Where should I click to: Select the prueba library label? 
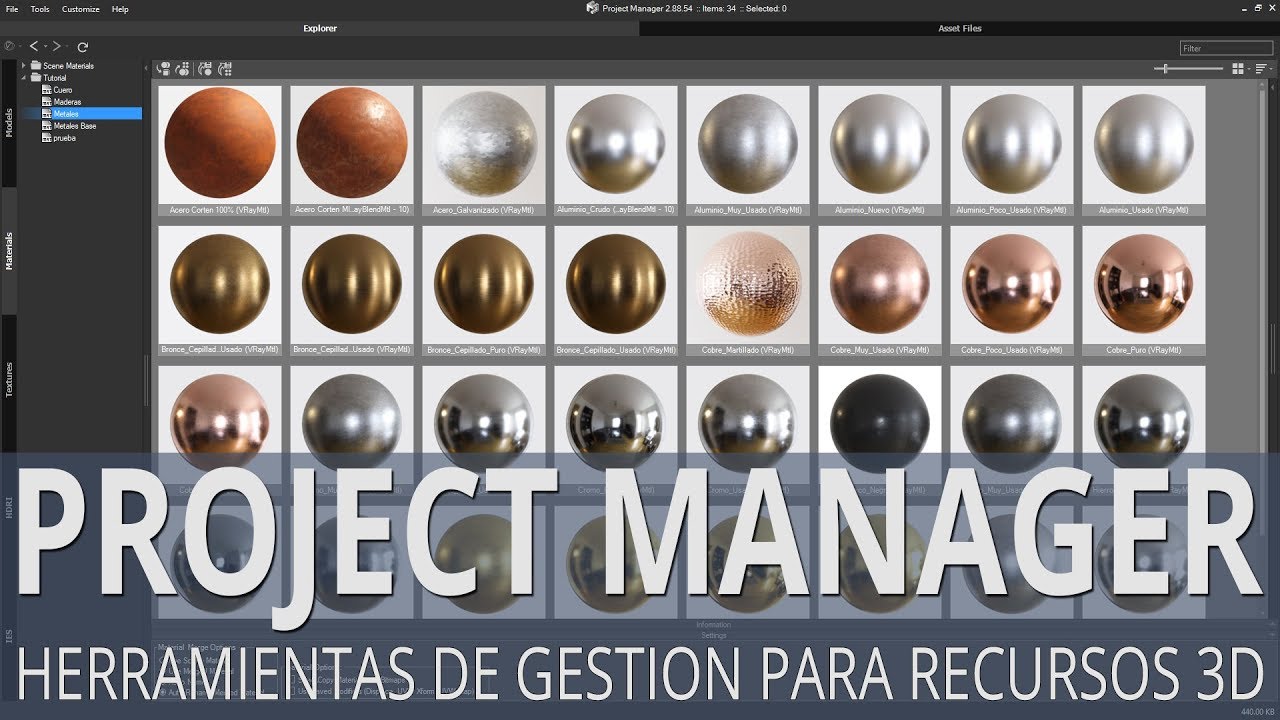(65, 138)
